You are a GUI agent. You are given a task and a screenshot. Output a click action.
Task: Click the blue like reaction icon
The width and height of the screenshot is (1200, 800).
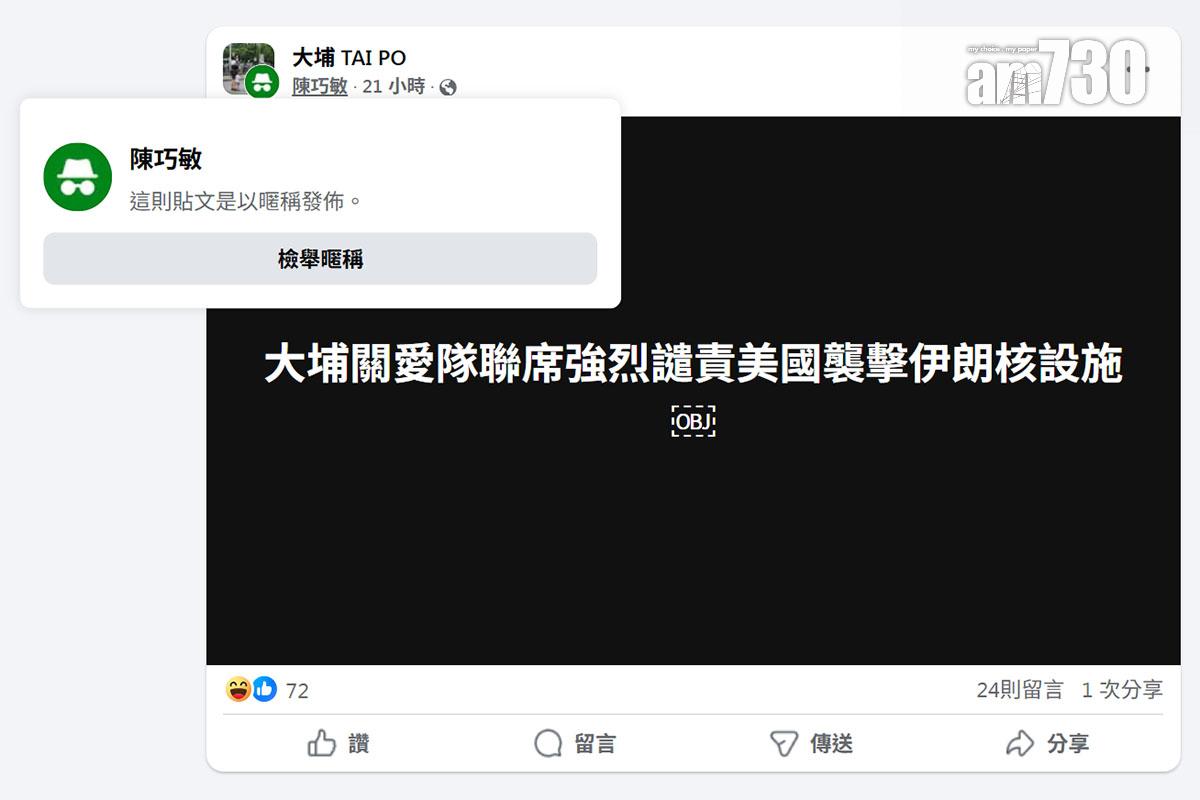[x=264, y=689]
